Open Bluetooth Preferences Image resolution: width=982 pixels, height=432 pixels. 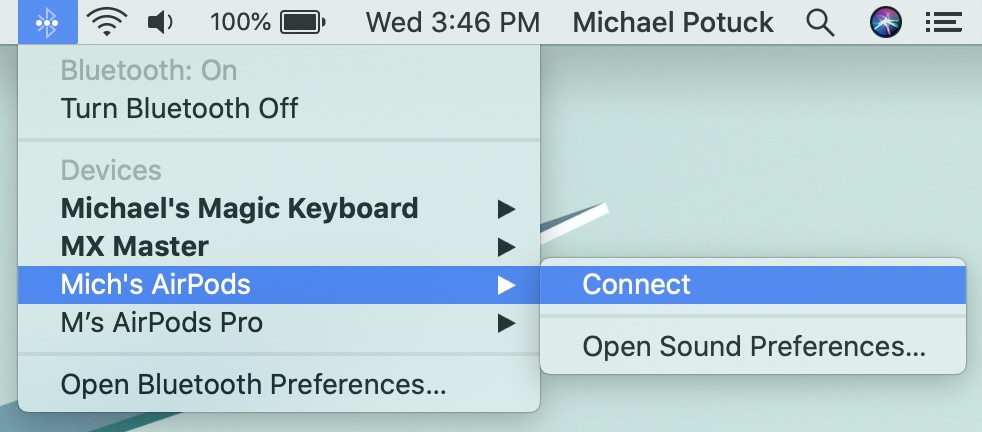click(253, 384)
